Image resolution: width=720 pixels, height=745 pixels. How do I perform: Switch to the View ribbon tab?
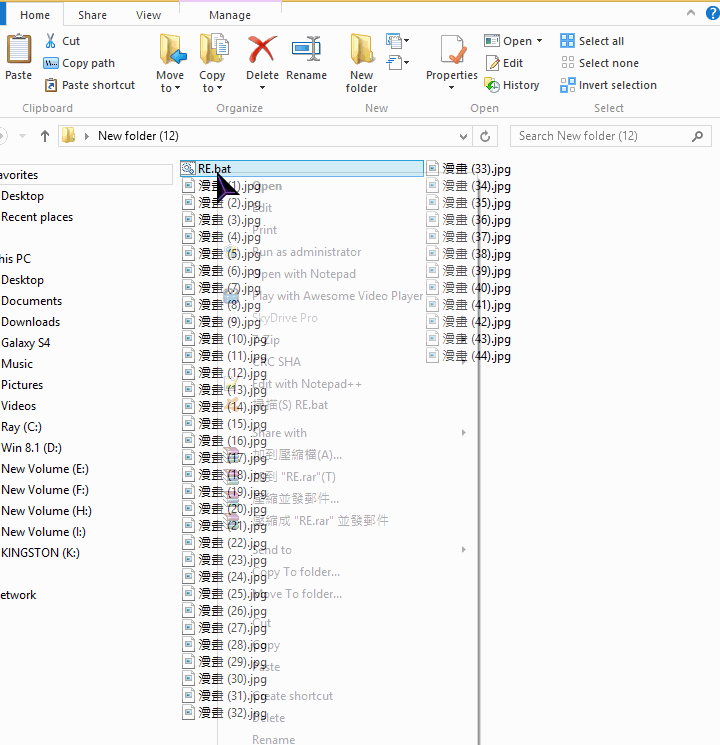click(148, 15)
